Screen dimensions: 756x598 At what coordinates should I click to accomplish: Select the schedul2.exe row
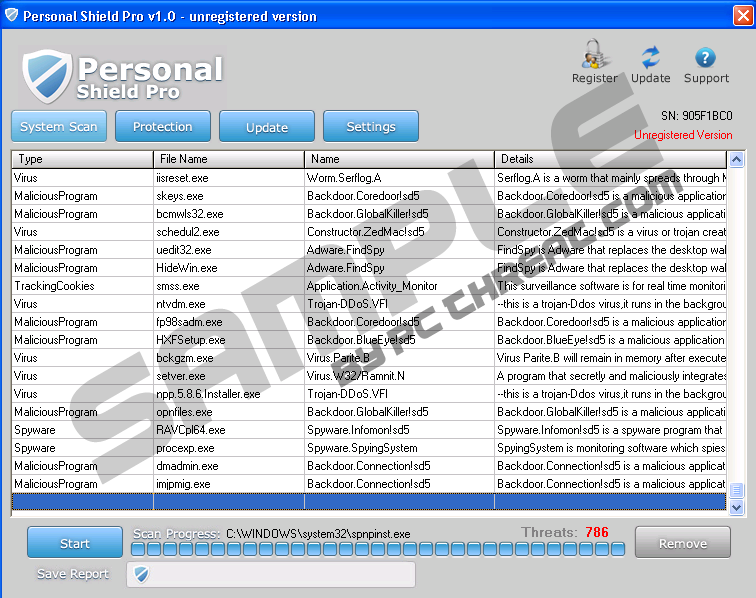click(369, 232)
